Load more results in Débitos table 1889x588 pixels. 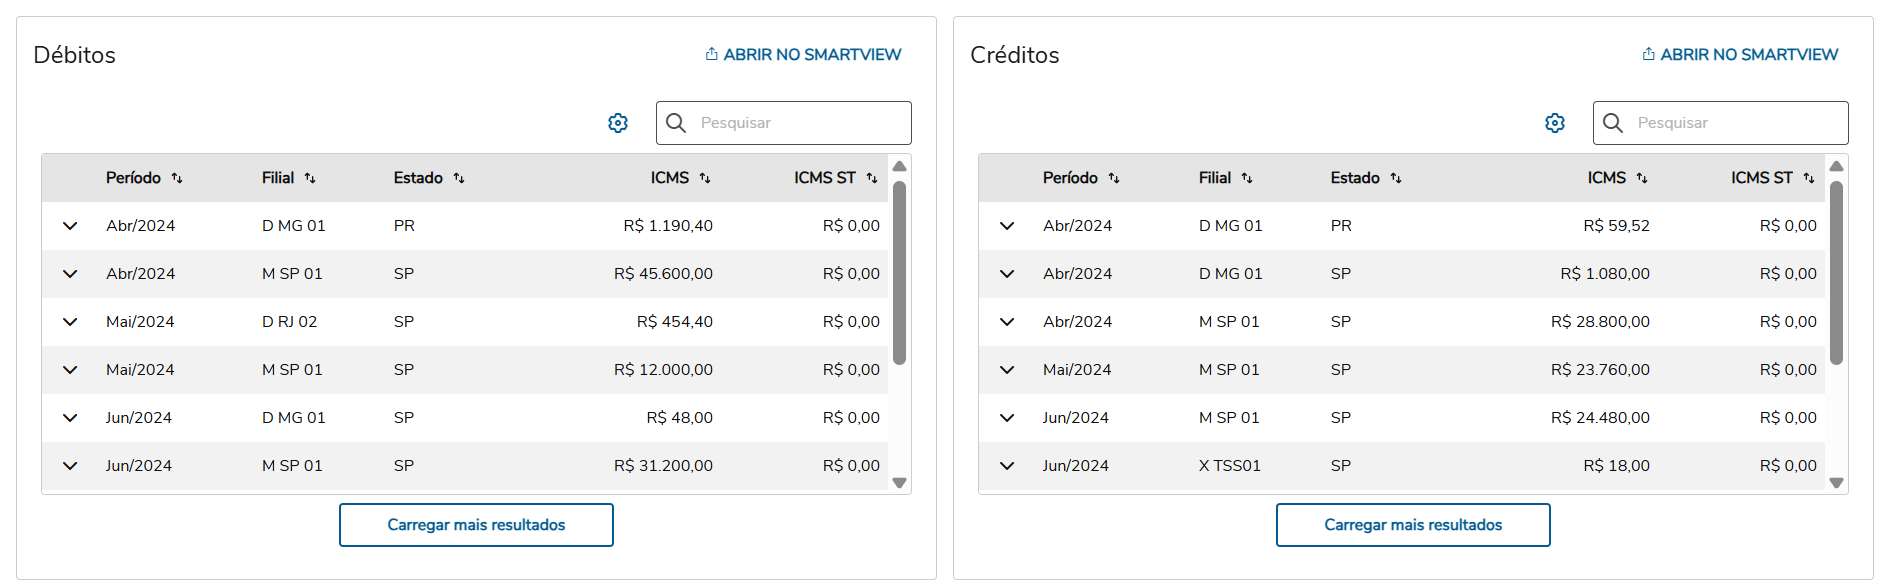click(476, 525)
